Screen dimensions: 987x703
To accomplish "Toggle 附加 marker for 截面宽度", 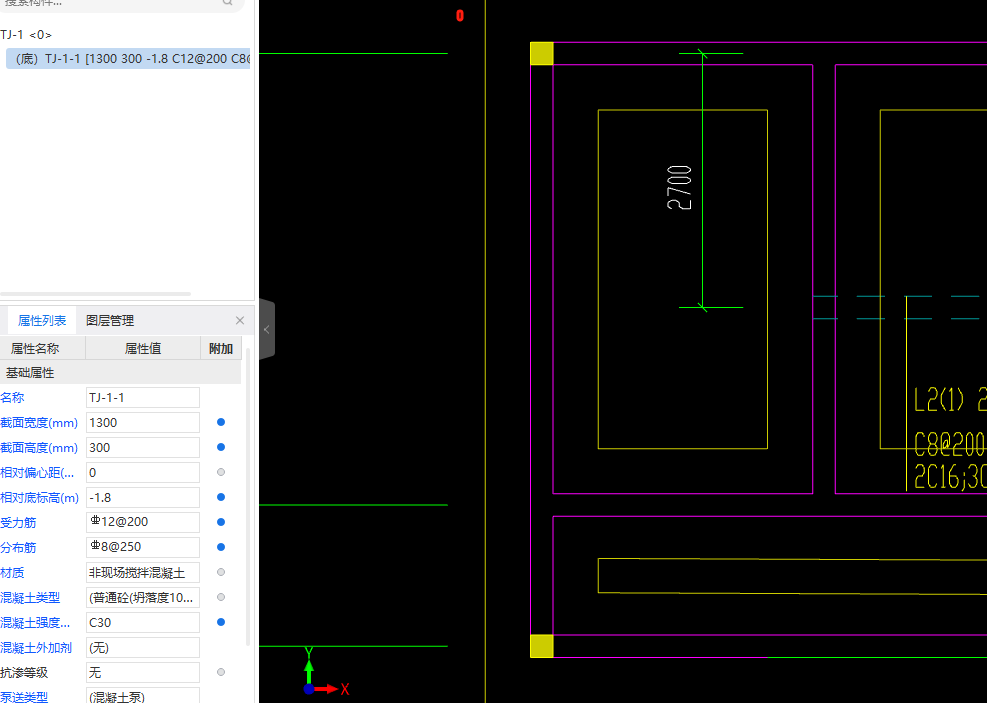I will coord(221,422).
